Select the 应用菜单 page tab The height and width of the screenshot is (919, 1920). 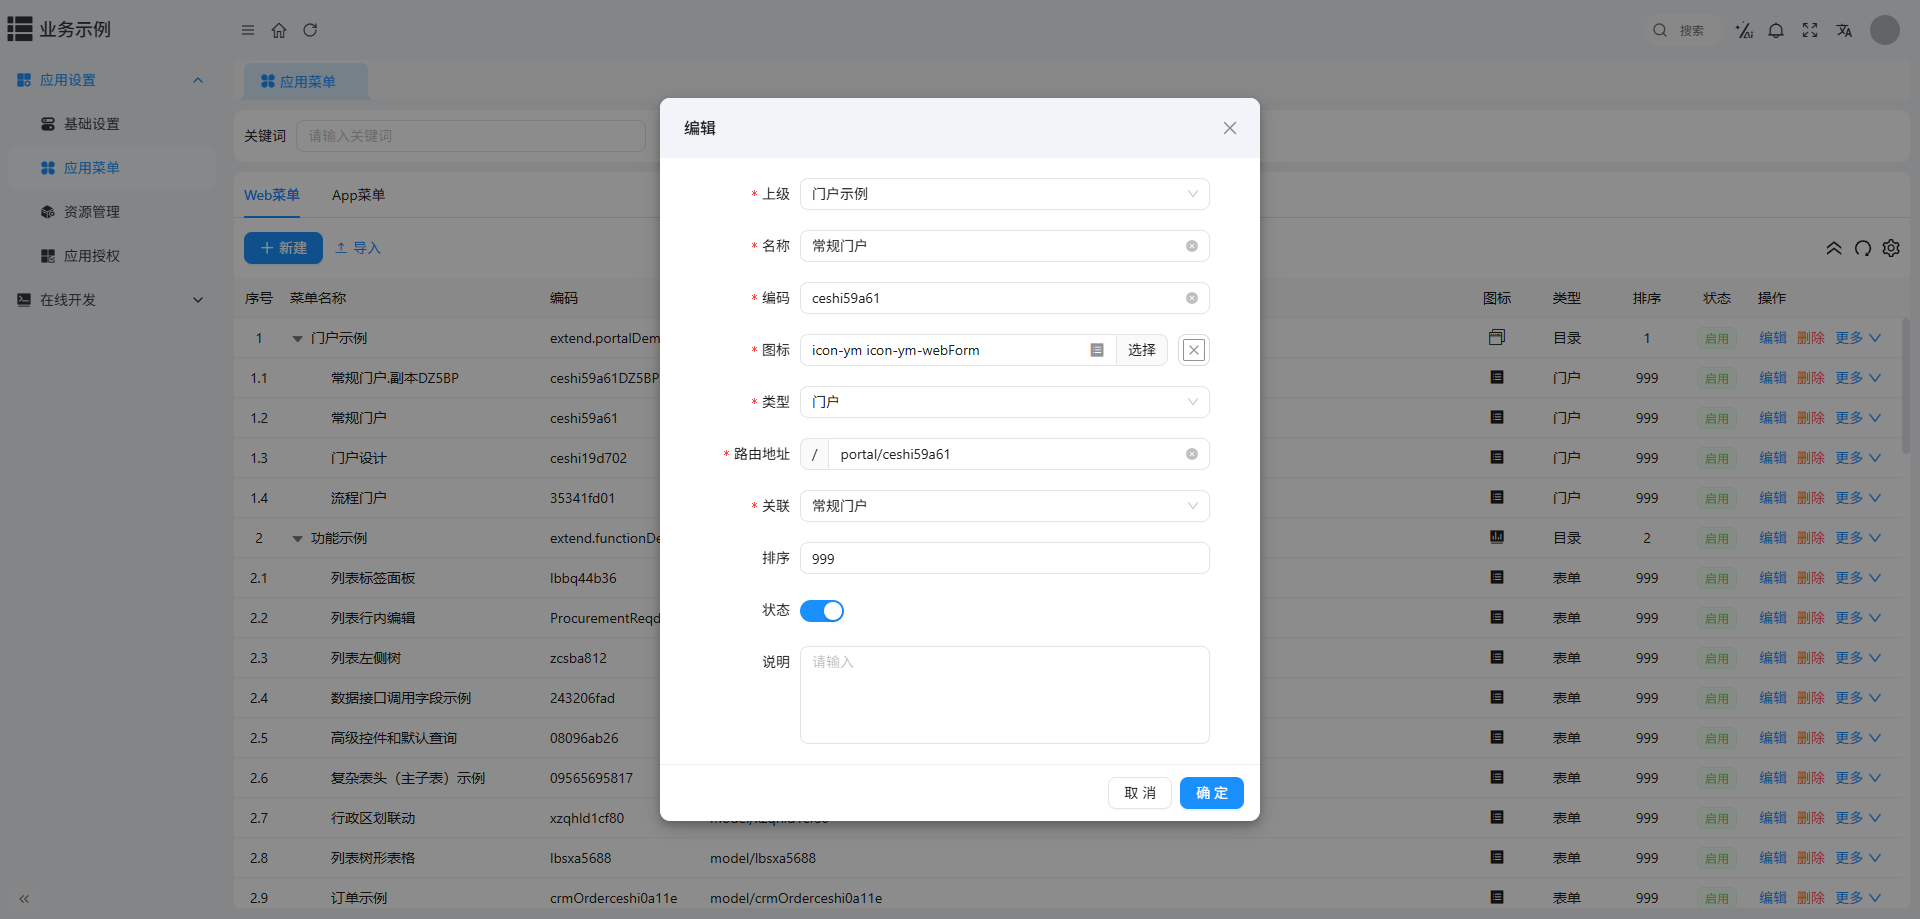[x=306, y=82]
